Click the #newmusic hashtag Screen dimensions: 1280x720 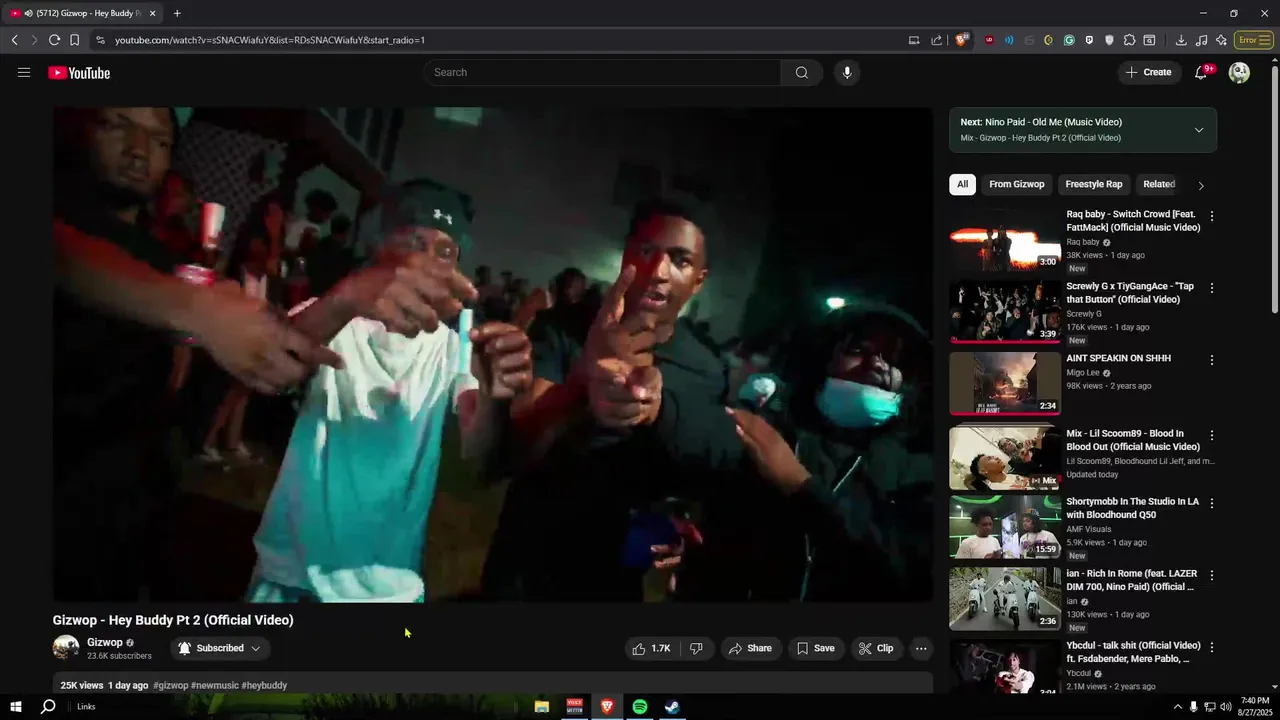214,686
